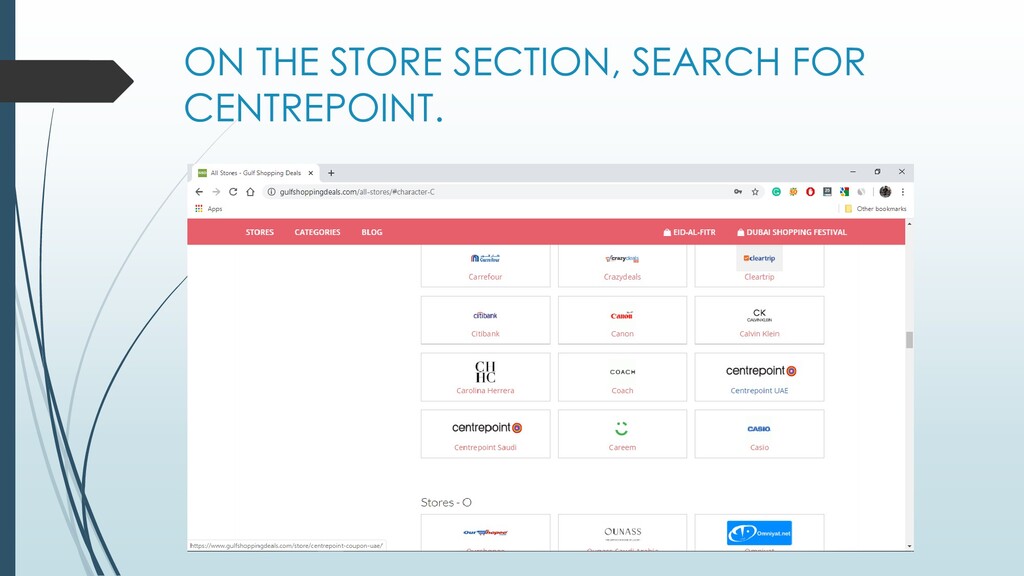This screenshot has height=576, width=1024.
Task: Open the Careem store card
Action: tap(622, 434)
